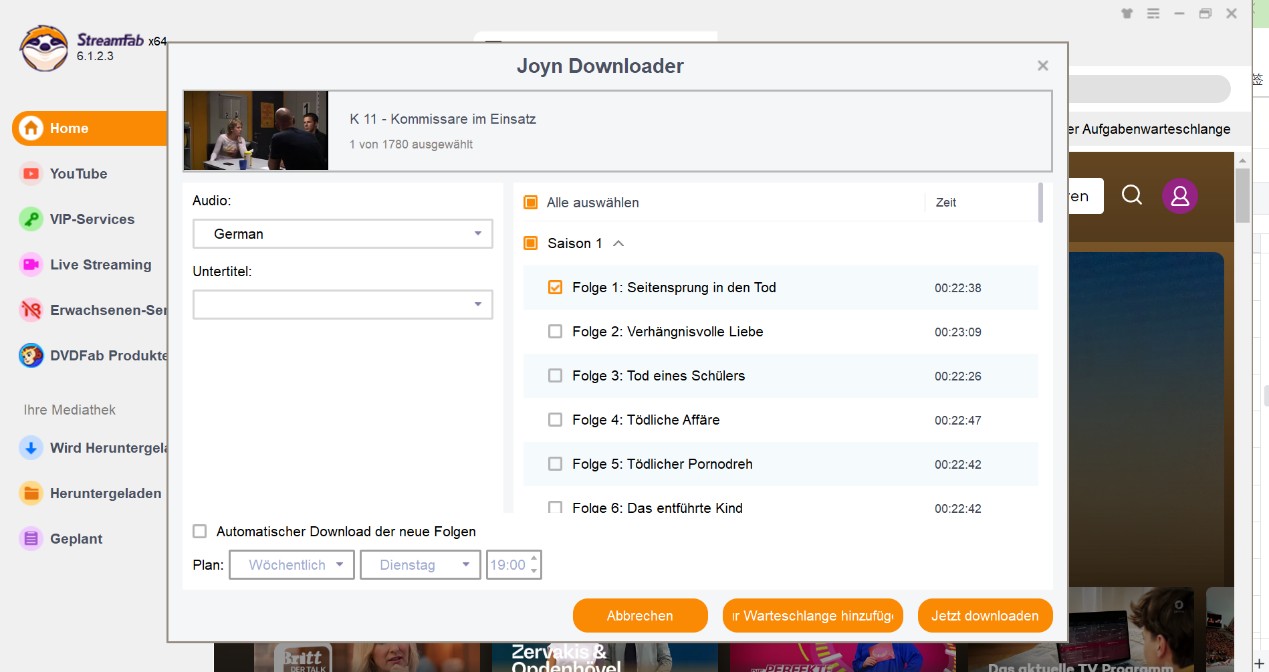Click the StreamFab sloth logo
Viewport: 1269px width, 672px height.
[x=45, y=48]
